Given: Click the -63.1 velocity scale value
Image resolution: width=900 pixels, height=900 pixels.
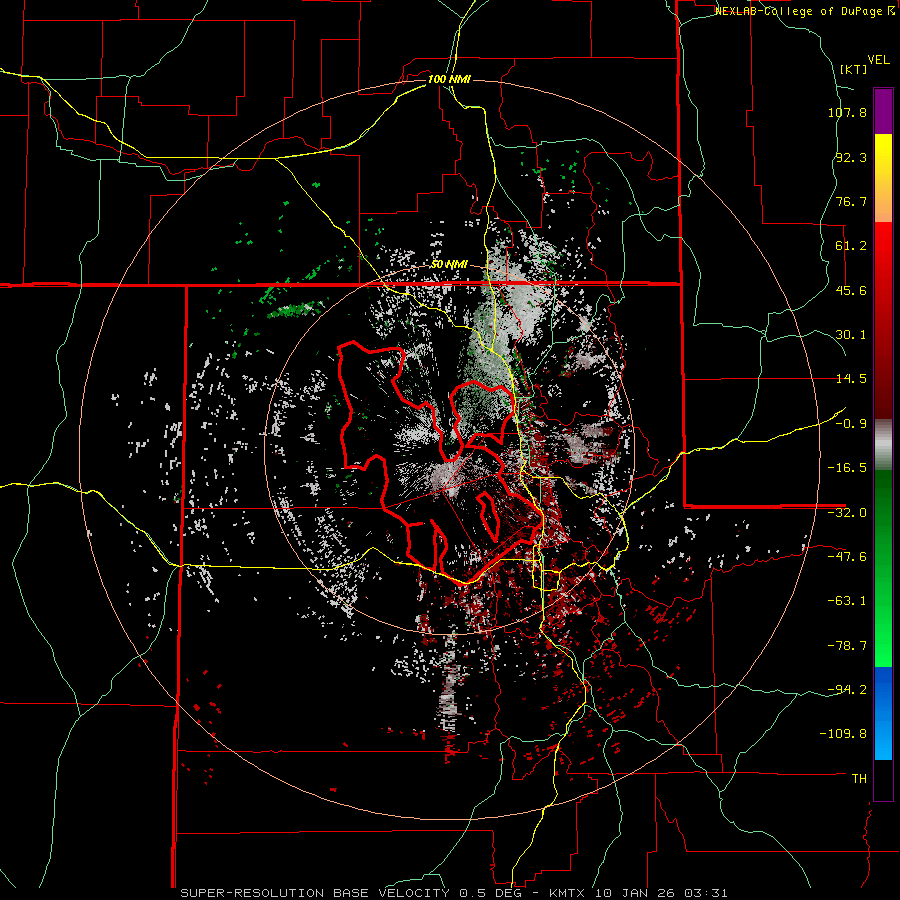Looking at the screenshot, I should tap(847, 601).
